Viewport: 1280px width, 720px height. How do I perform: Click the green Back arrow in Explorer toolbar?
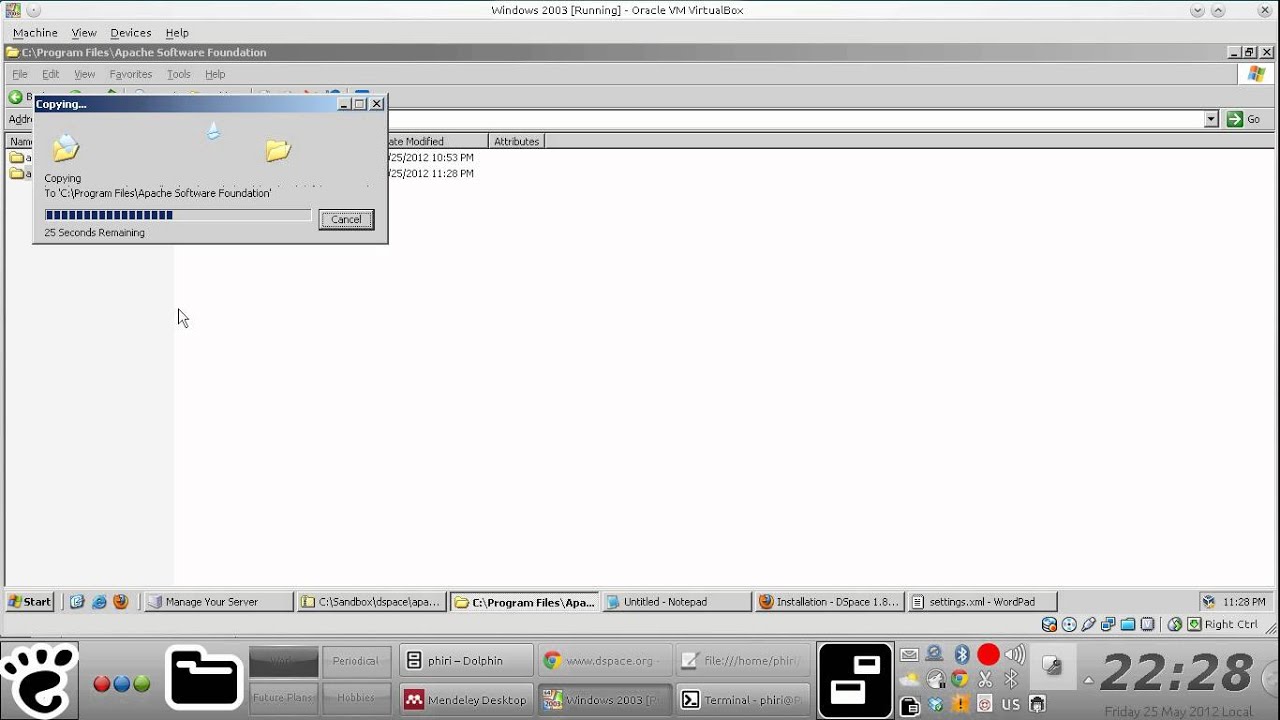click(x=16, y=97)
